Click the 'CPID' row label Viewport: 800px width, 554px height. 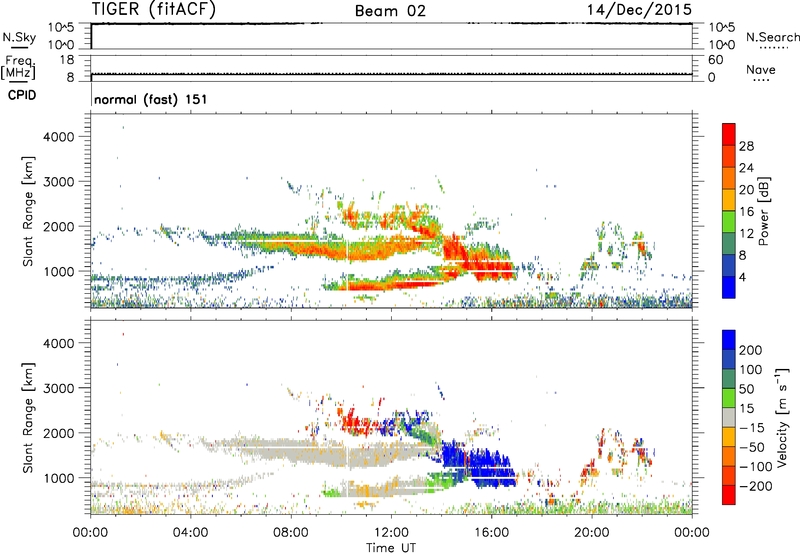point(21,95)
